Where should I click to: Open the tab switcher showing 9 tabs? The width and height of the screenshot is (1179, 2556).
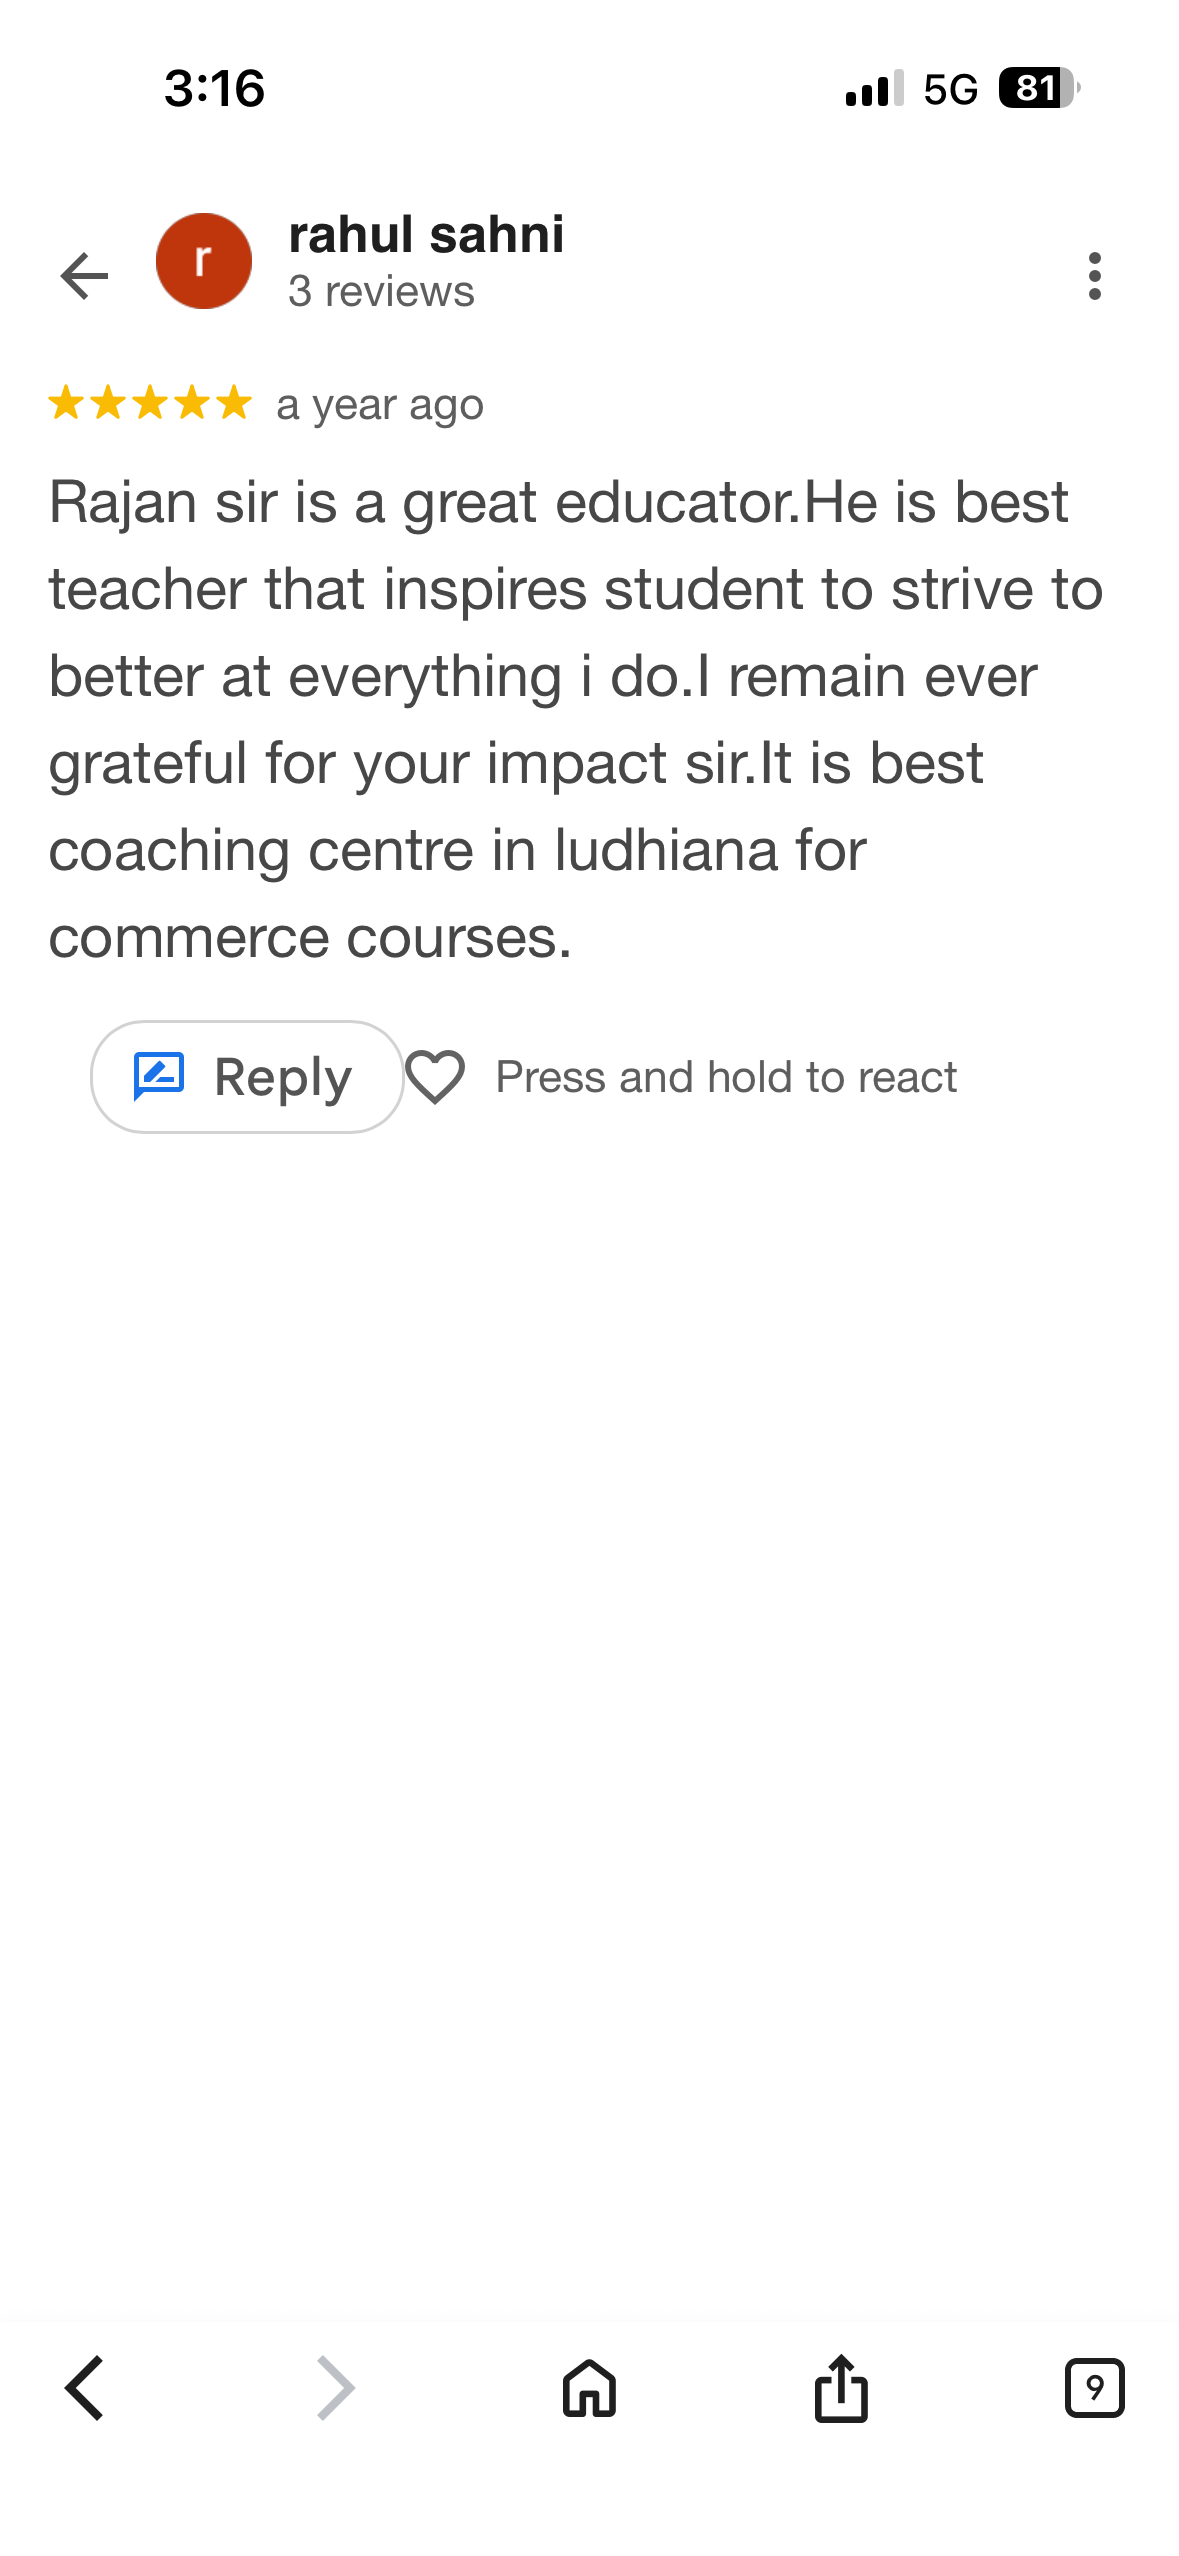[1094, 2388]
